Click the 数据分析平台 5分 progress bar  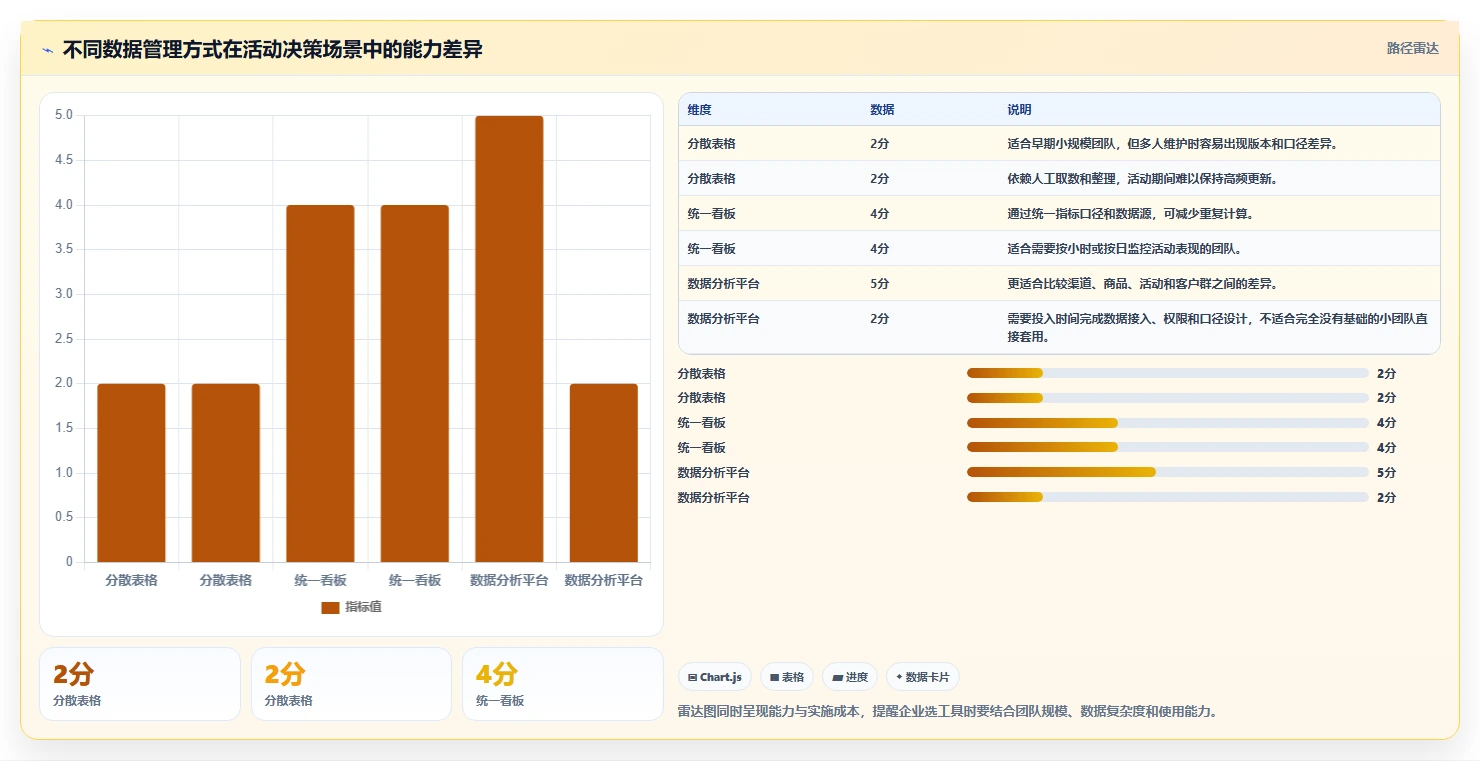click(1168, 472)
